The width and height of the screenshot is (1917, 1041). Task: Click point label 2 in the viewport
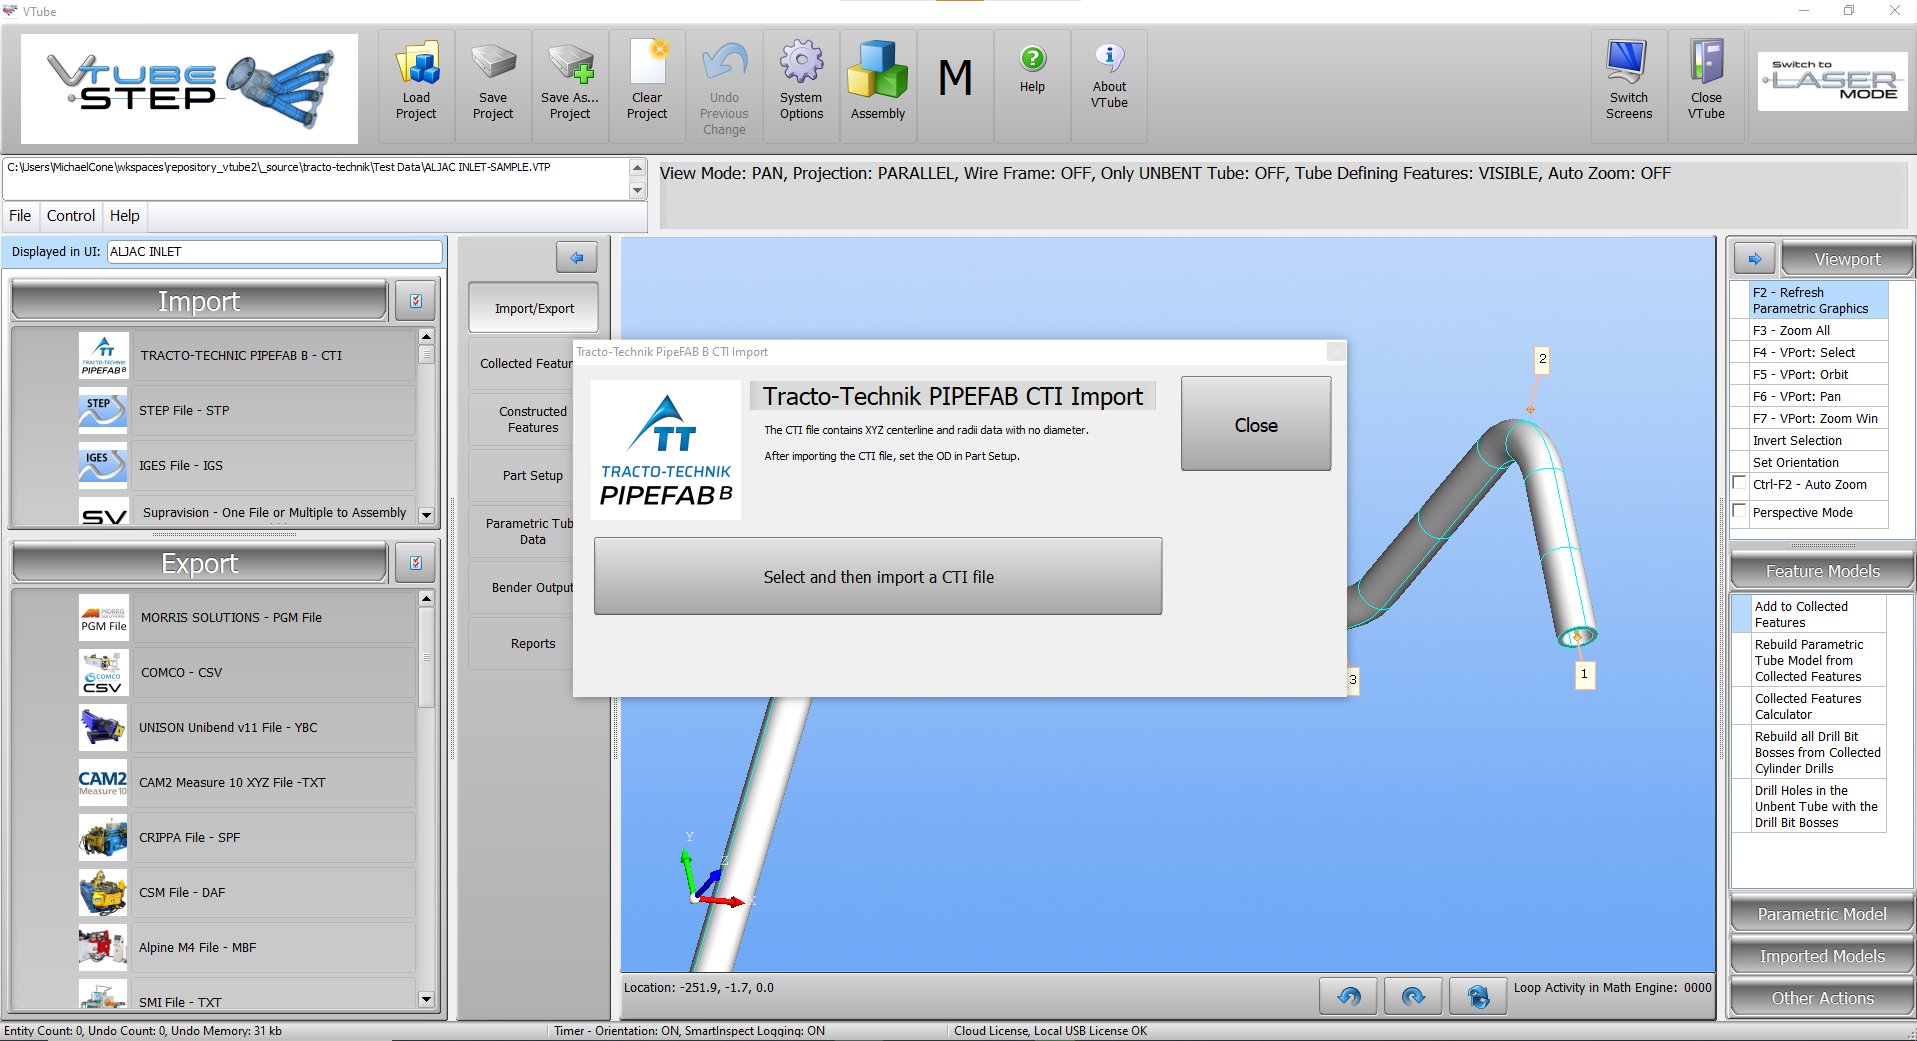tap(1542, 359)
